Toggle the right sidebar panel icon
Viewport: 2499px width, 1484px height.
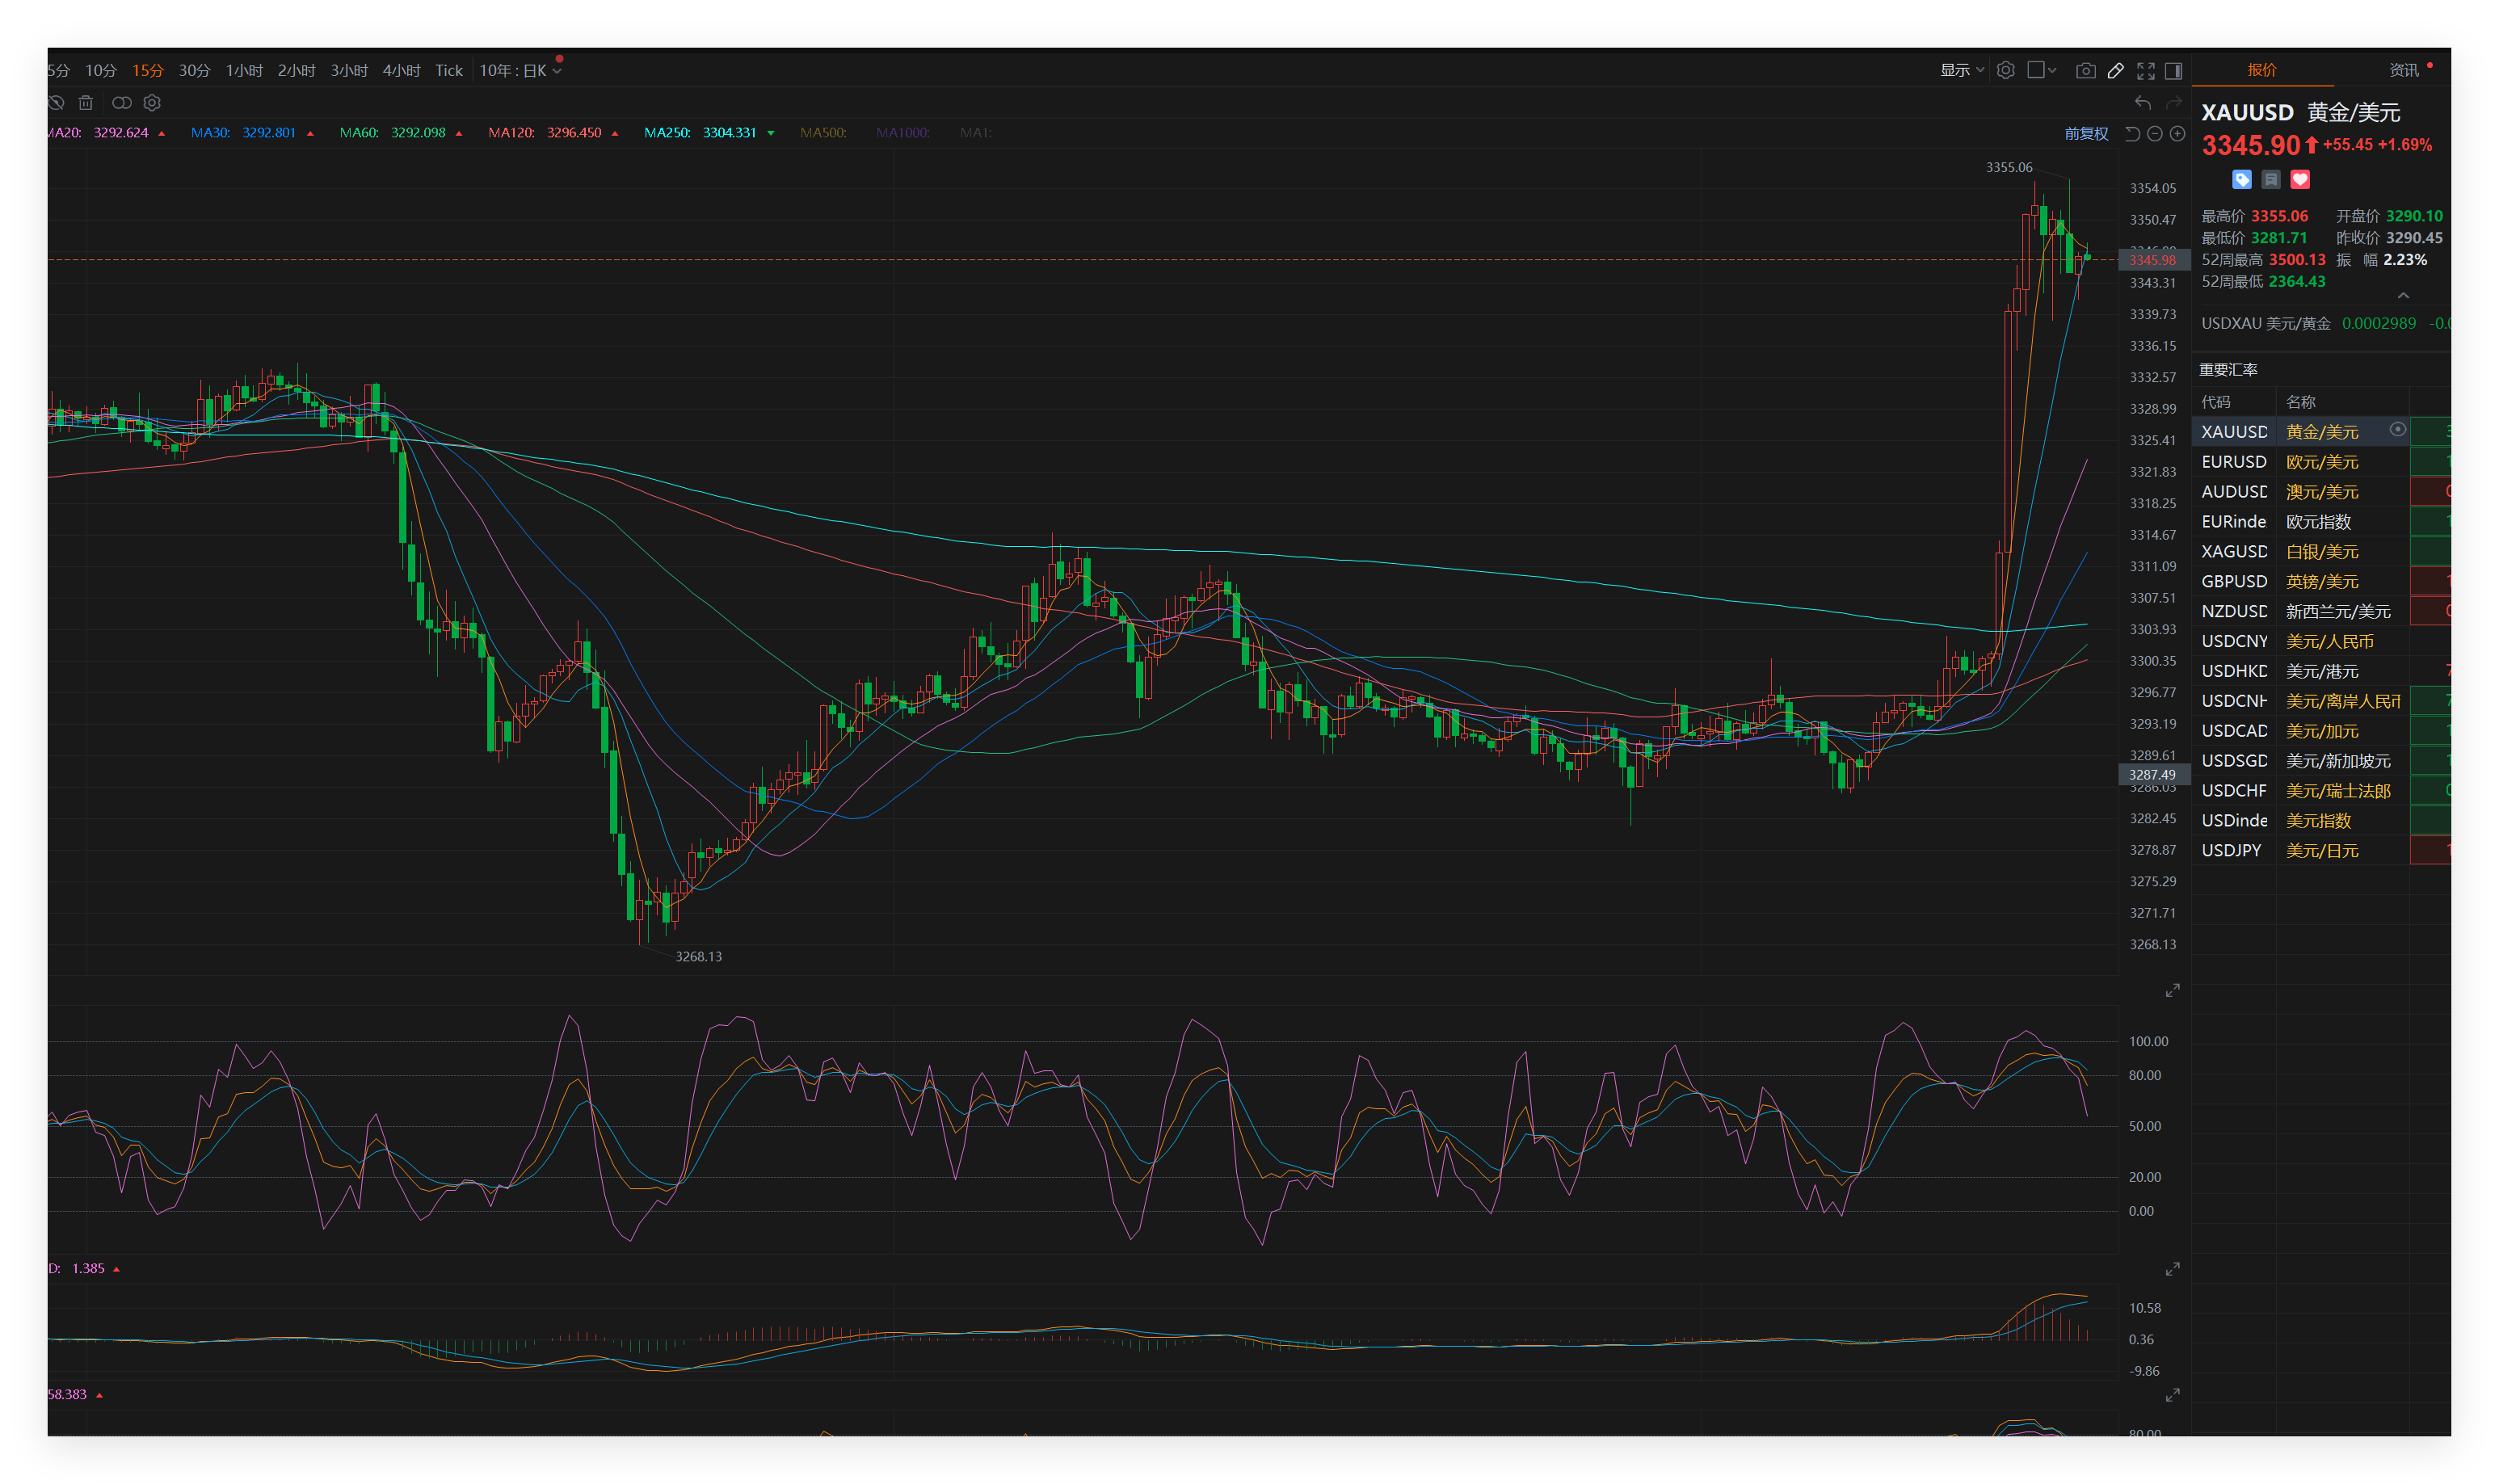[x=2173, y=70]
